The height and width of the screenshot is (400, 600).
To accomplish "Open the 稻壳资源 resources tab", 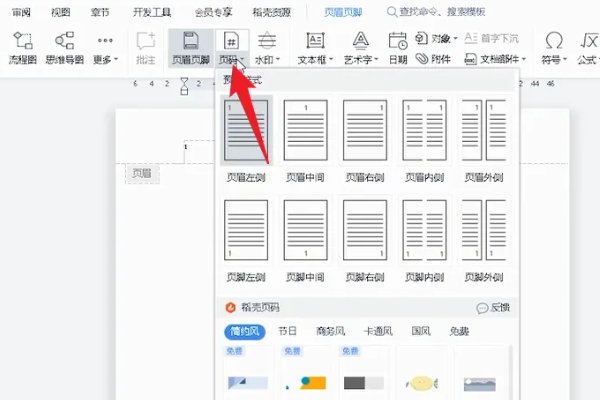I will 271,12.
